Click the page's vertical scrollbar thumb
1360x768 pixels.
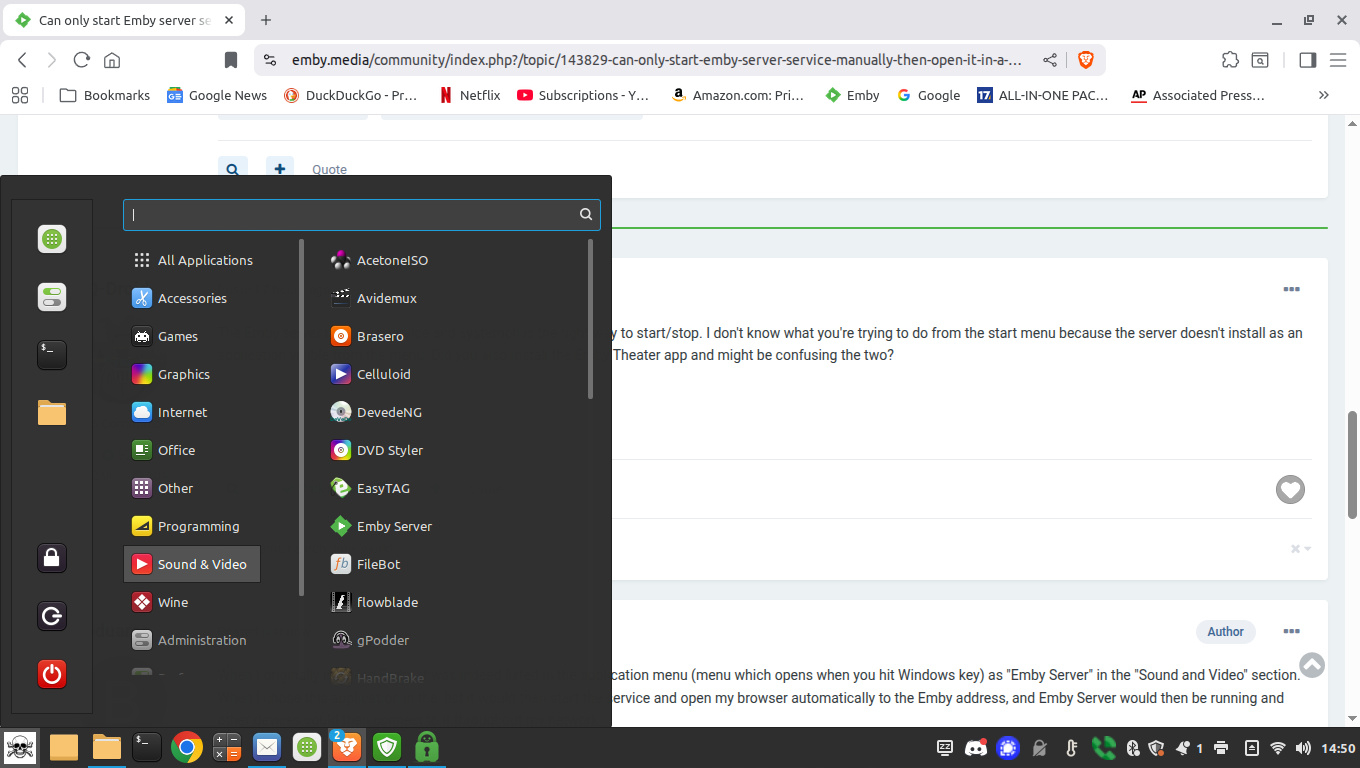(x=1353, y=463)
